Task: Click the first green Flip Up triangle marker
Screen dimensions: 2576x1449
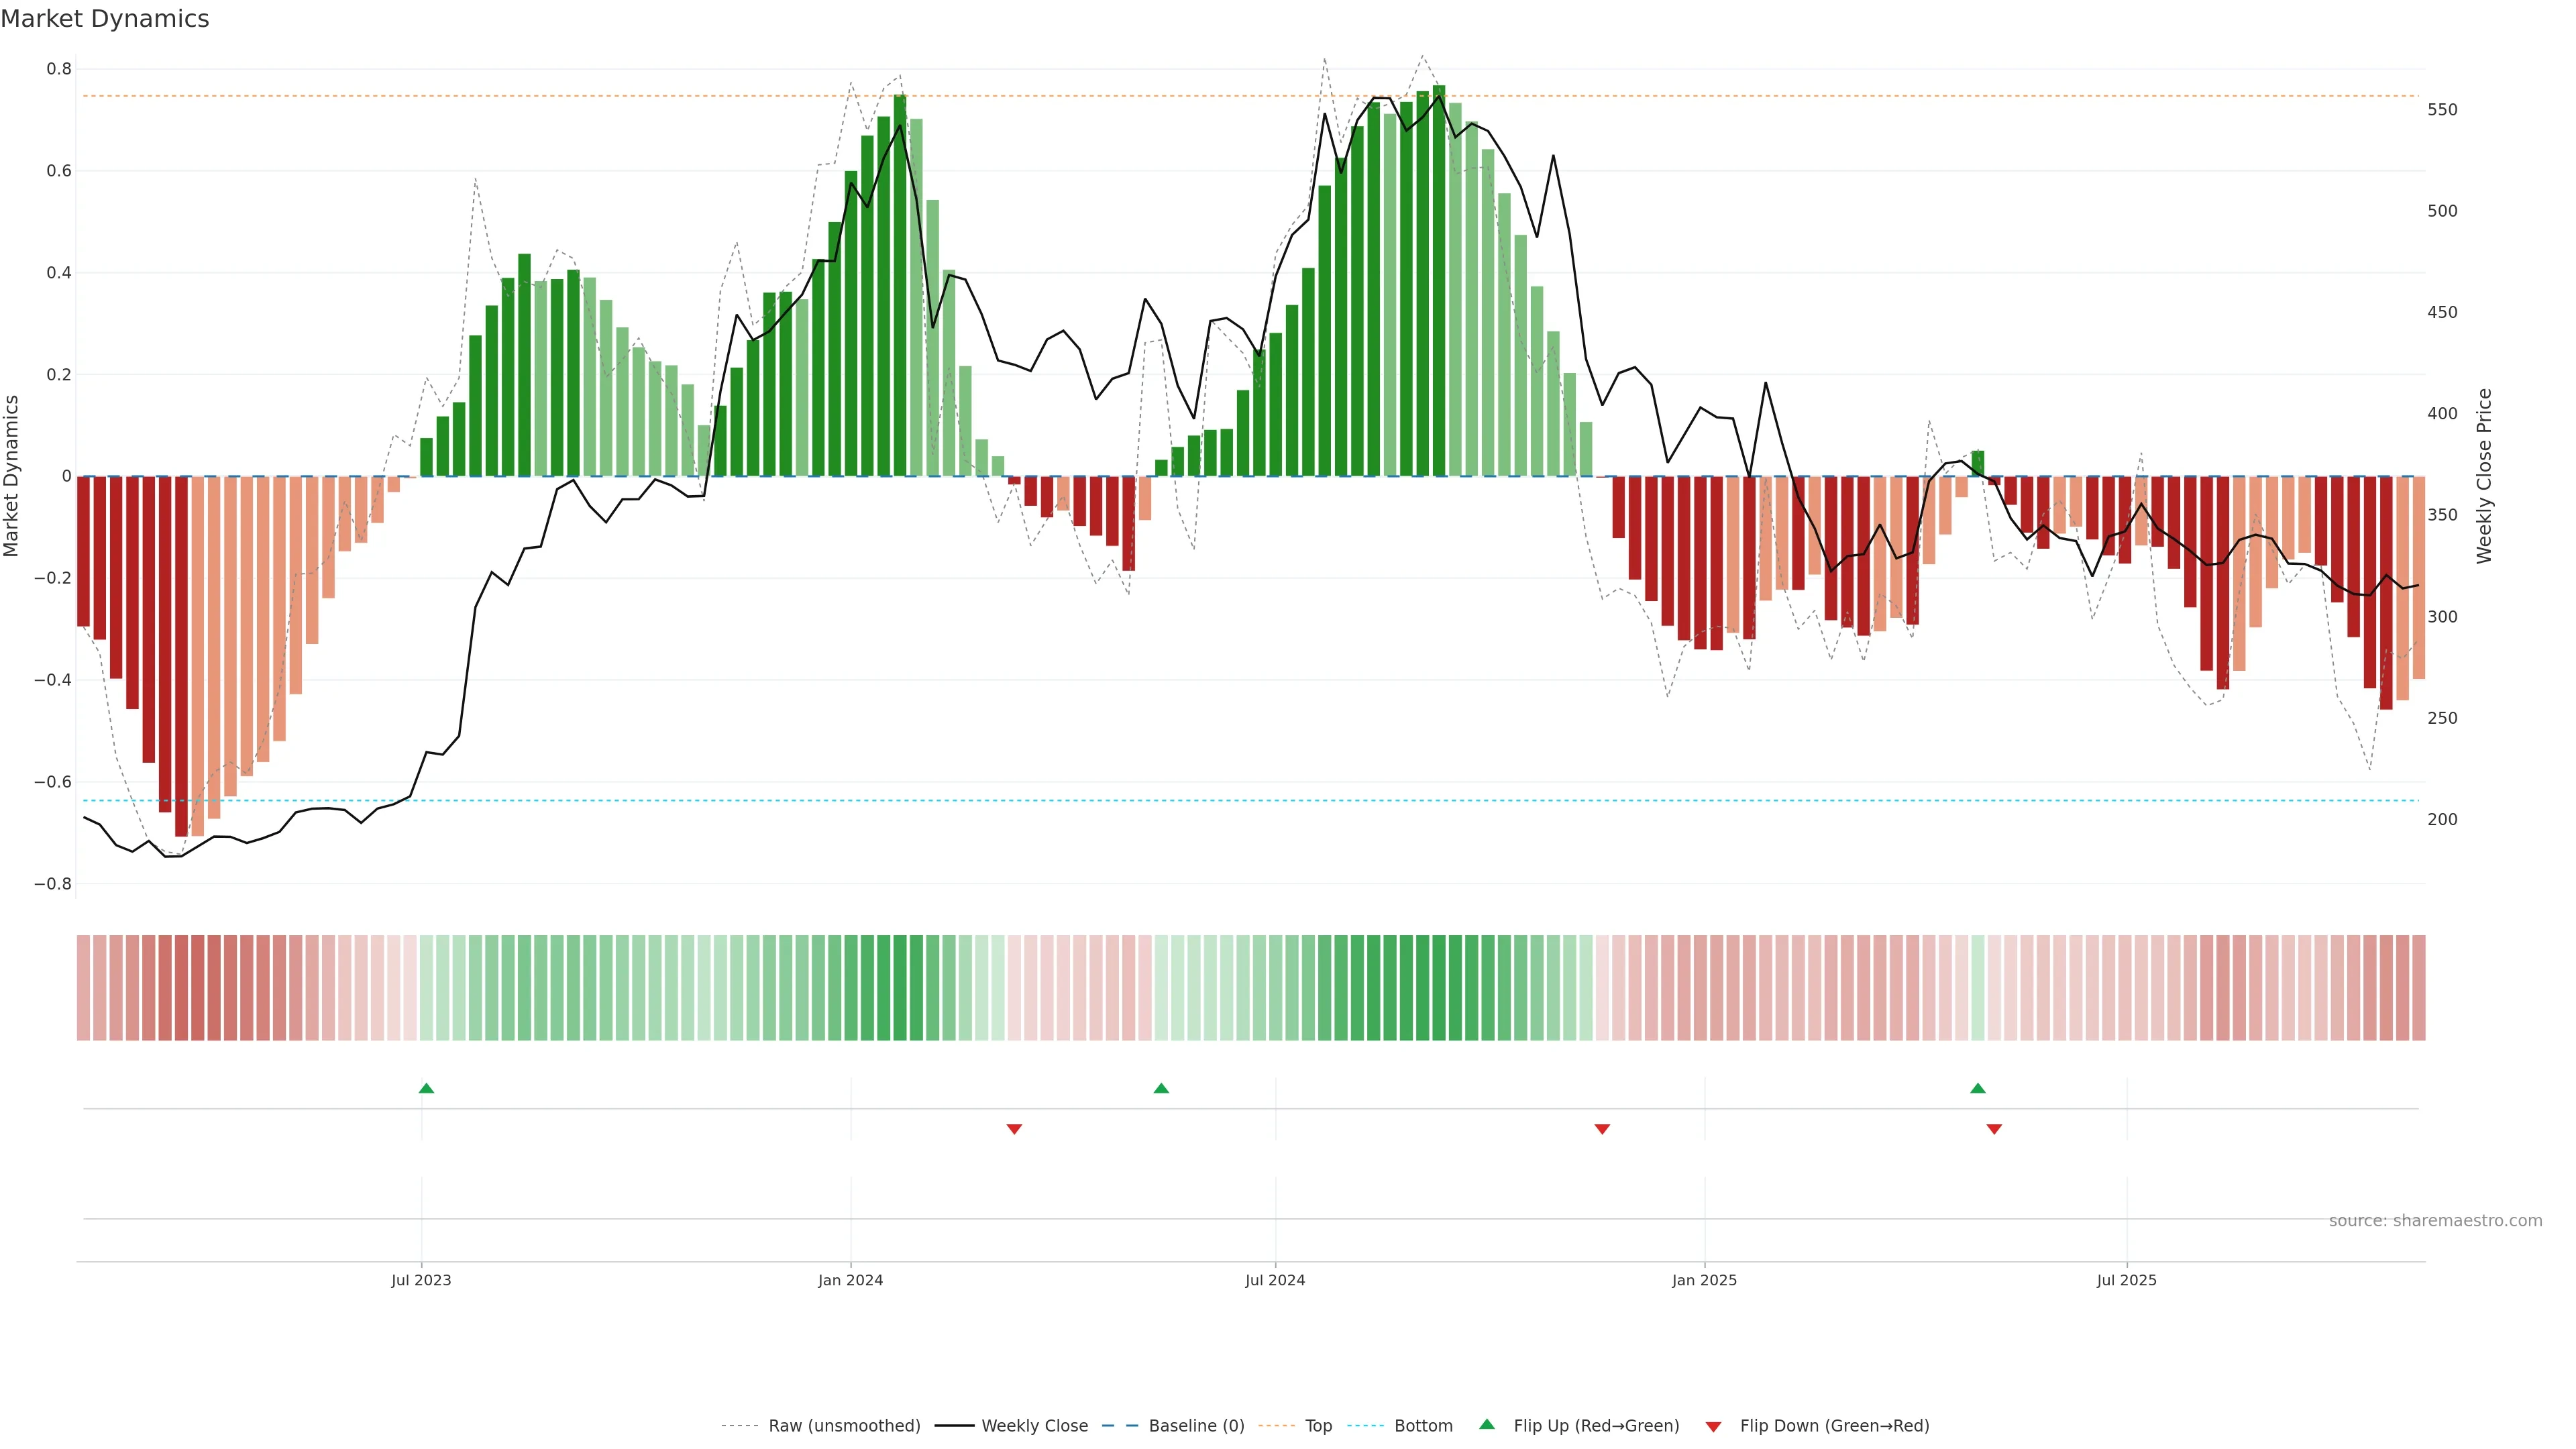Action: click(426, 1088)
